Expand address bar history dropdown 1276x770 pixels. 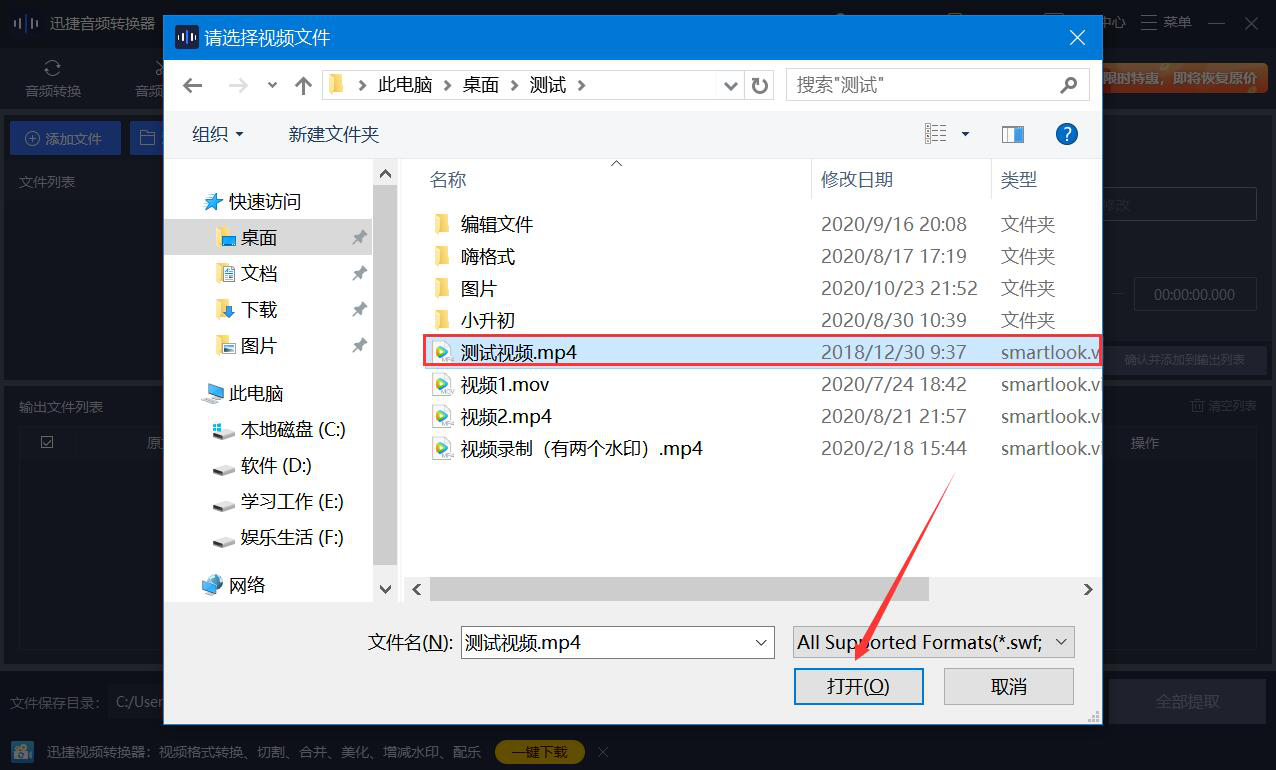pos(732,86)
